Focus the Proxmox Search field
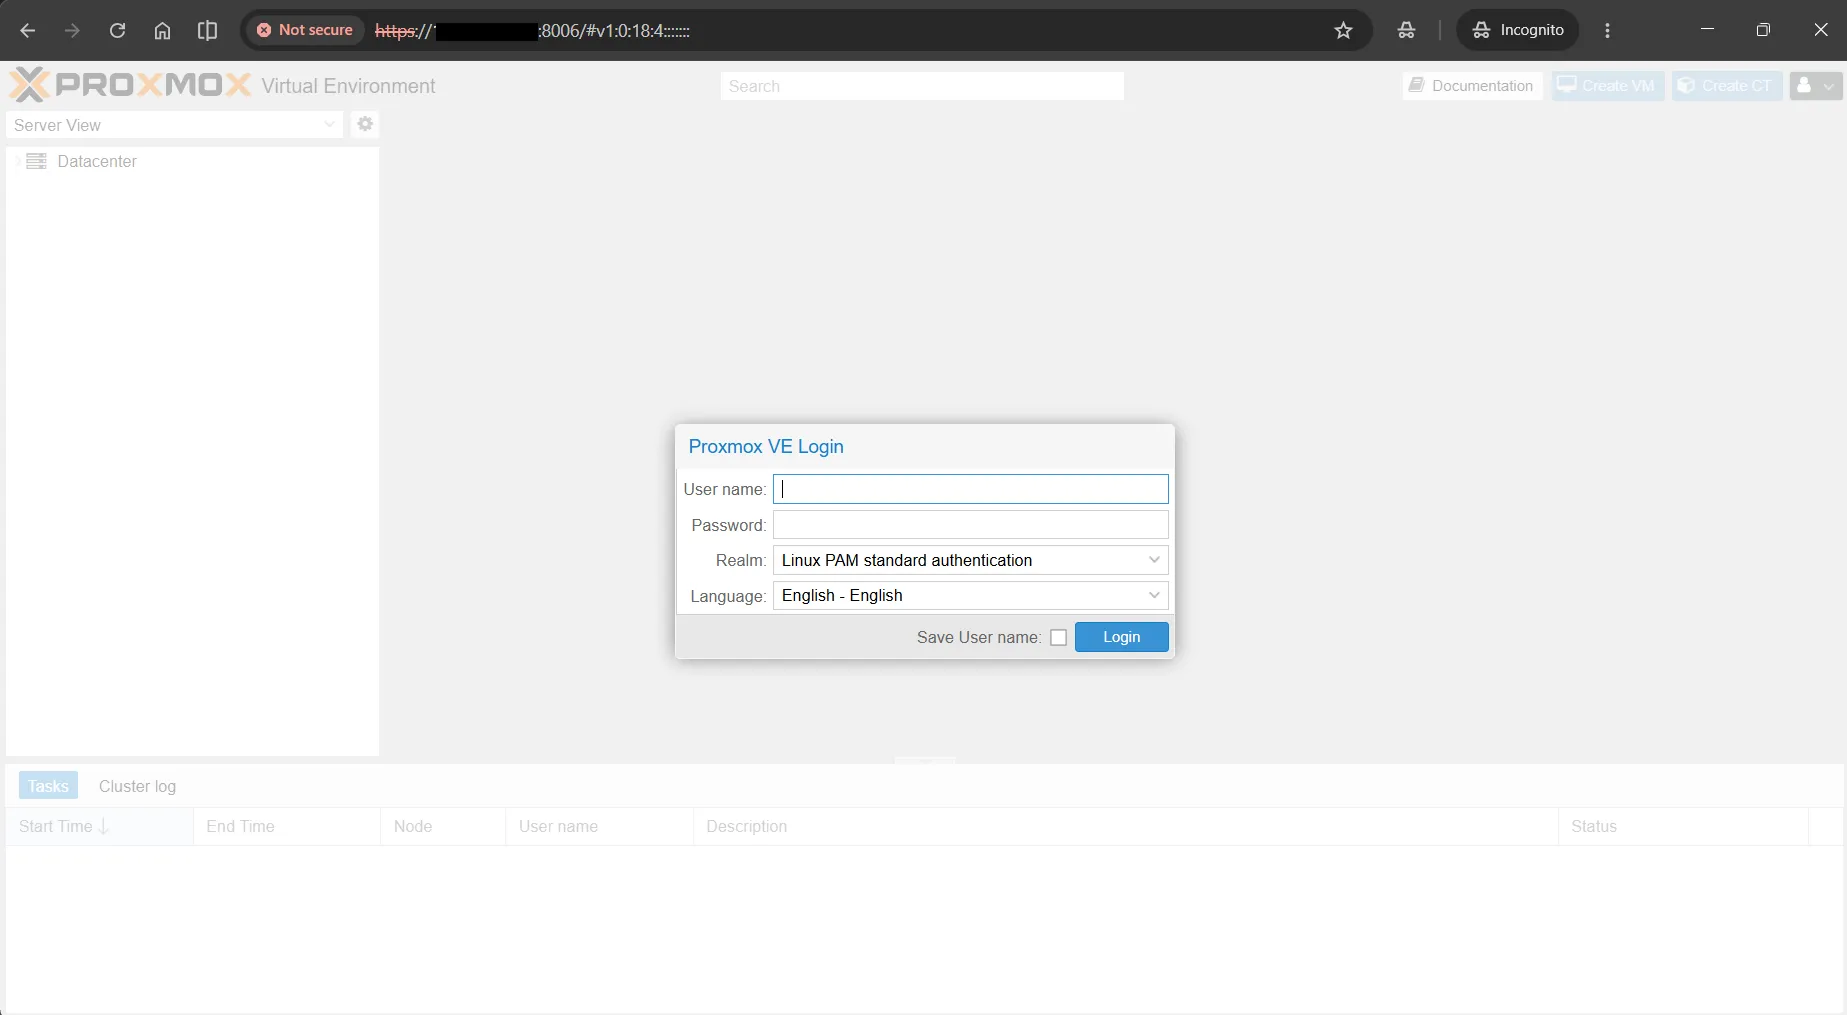The image size is (1847, 1015). point(922,86)
